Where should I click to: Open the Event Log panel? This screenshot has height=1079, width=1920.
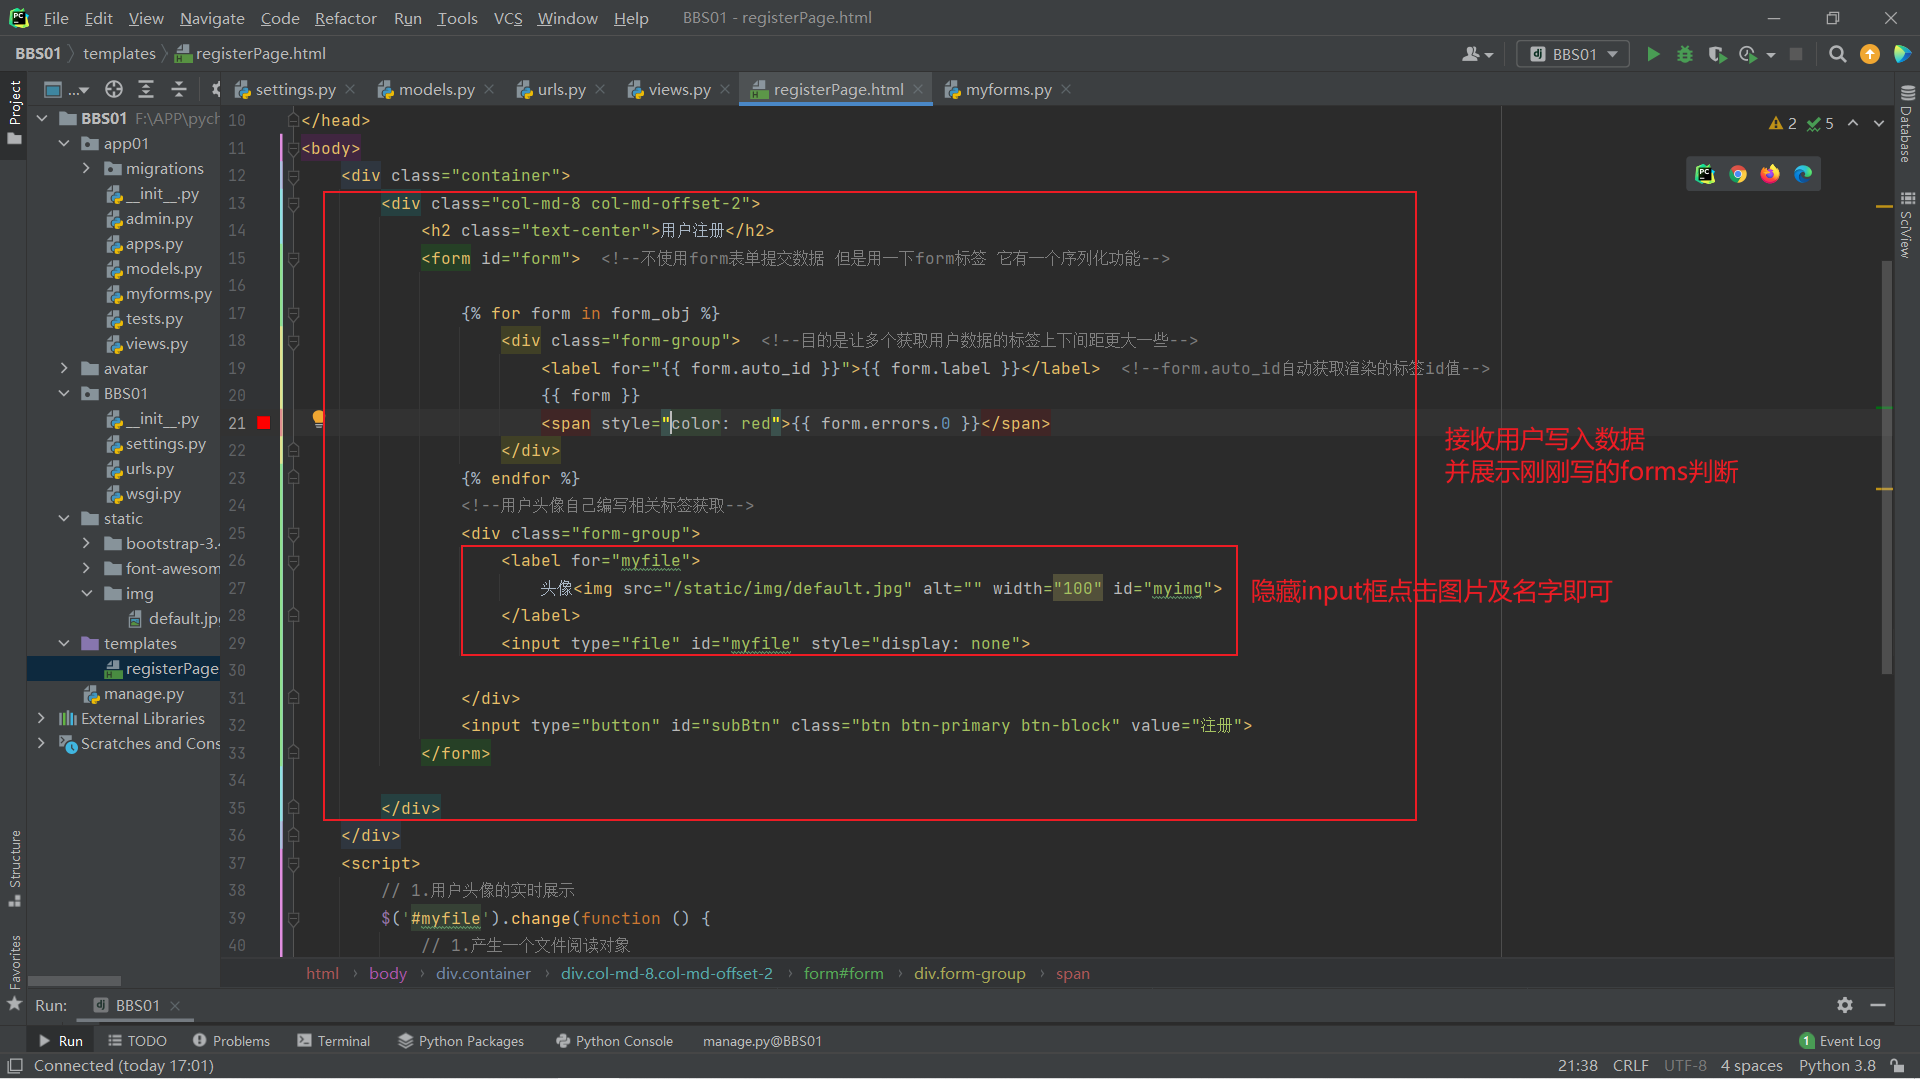[x=1840, y=1041]
